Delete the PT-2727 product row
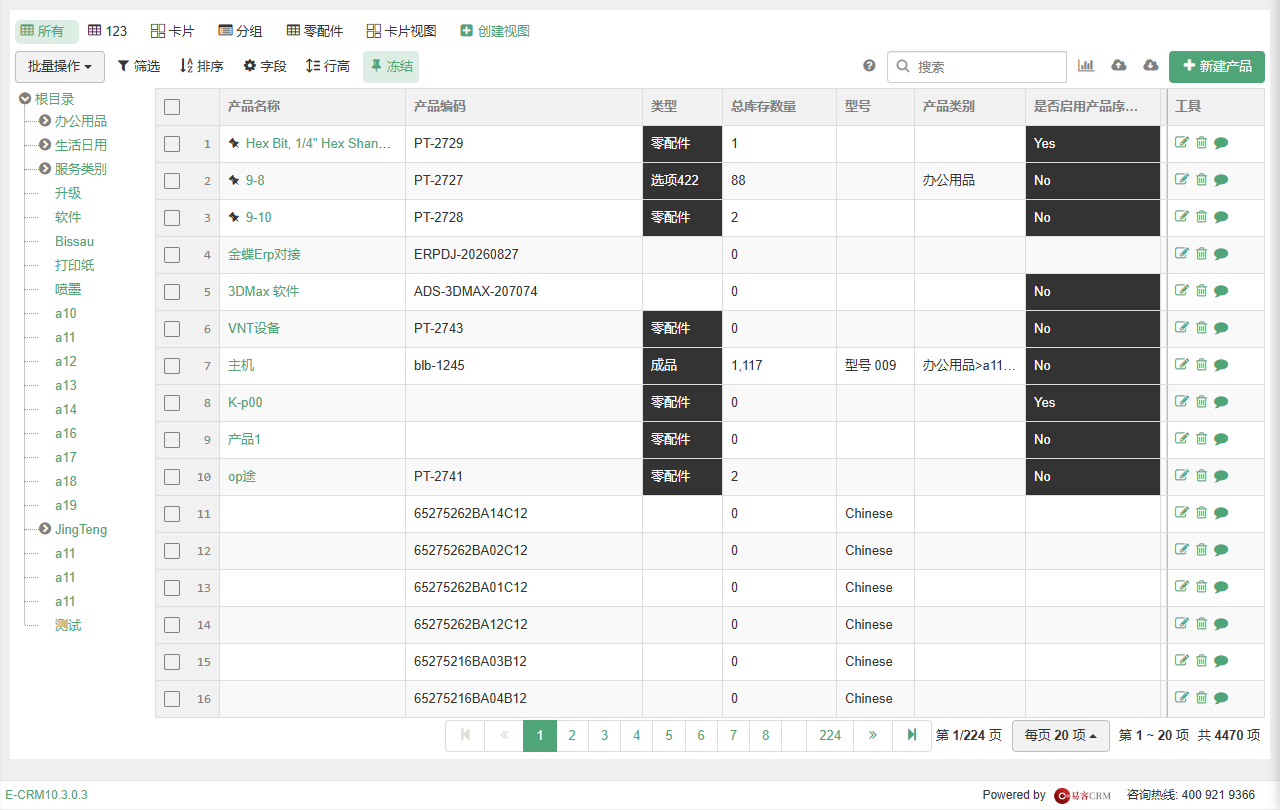This screenshot has width=1280, height=810. (x=1202, y=180)
